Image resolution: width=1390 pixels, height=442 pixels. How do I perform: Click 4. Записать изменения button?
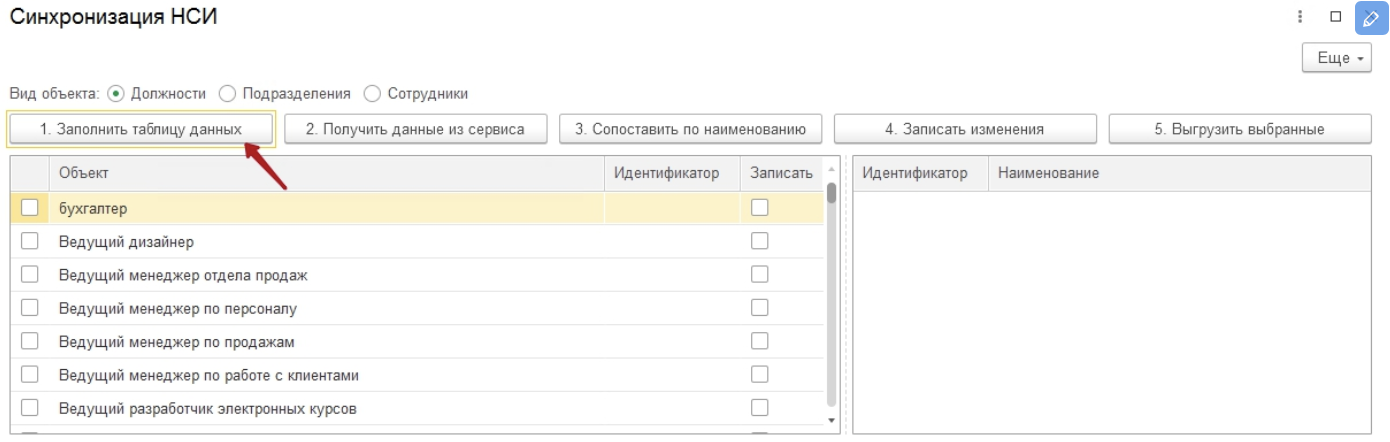[x=965, y=129]
